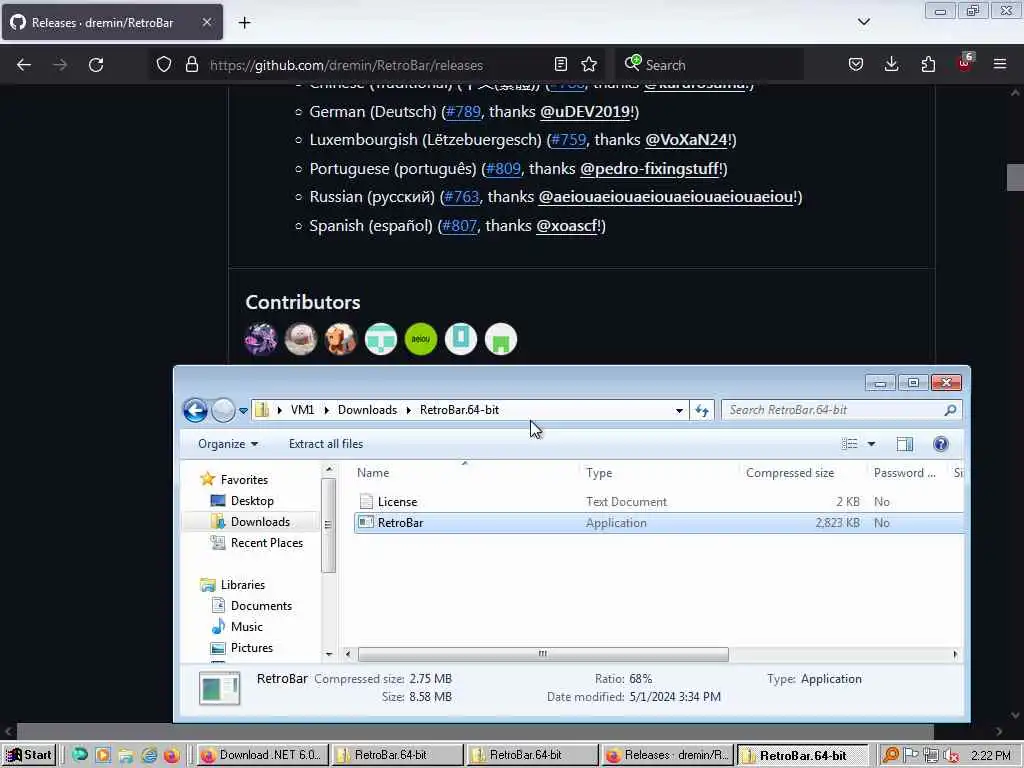Click Downloads in the breadcrumb path
Viewport: 1024px width, 768px height.
(367, 409)
